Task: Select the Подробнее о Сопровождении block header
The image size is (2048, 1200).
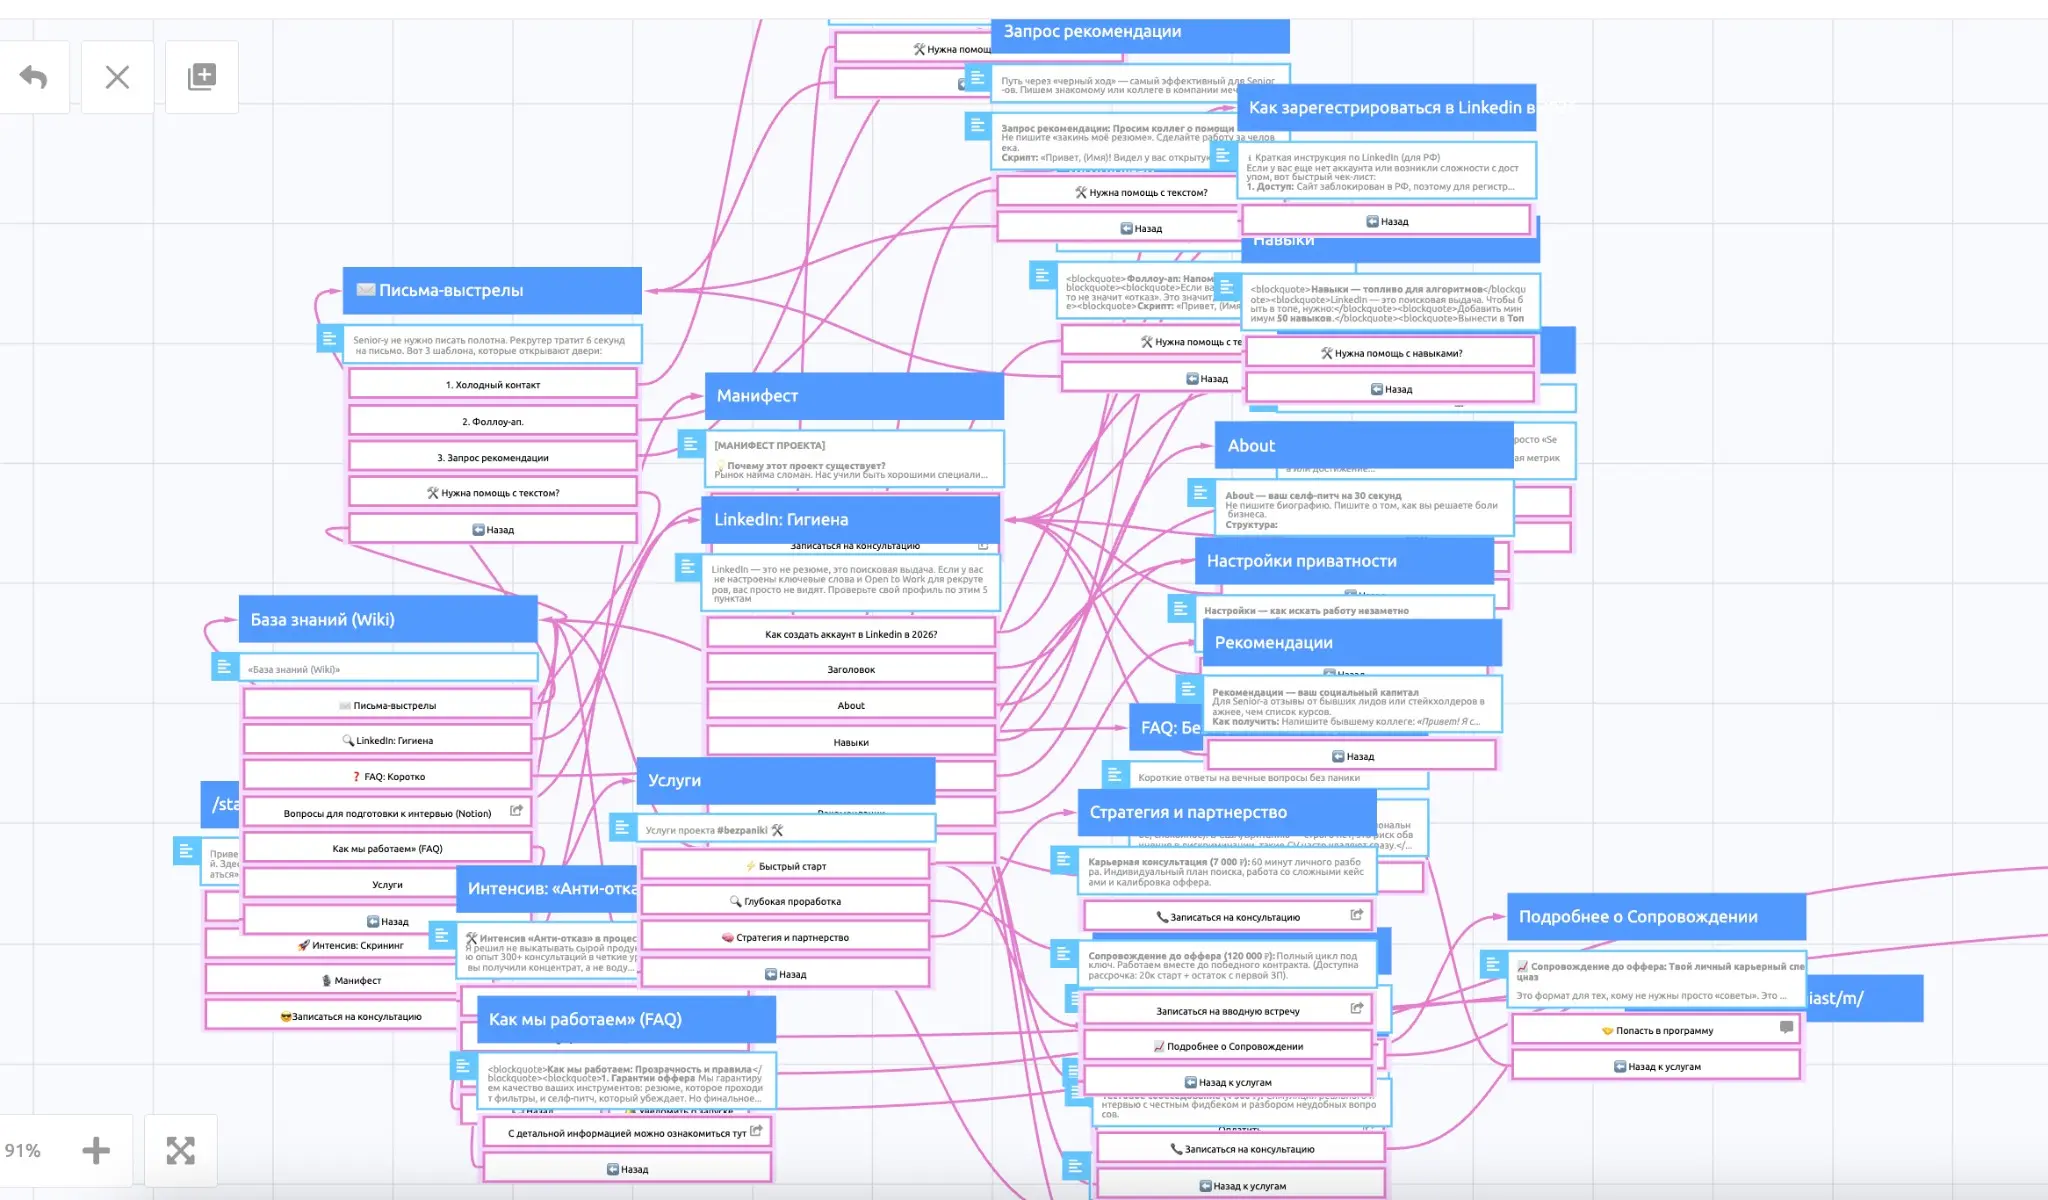Action: point(1656,916)
